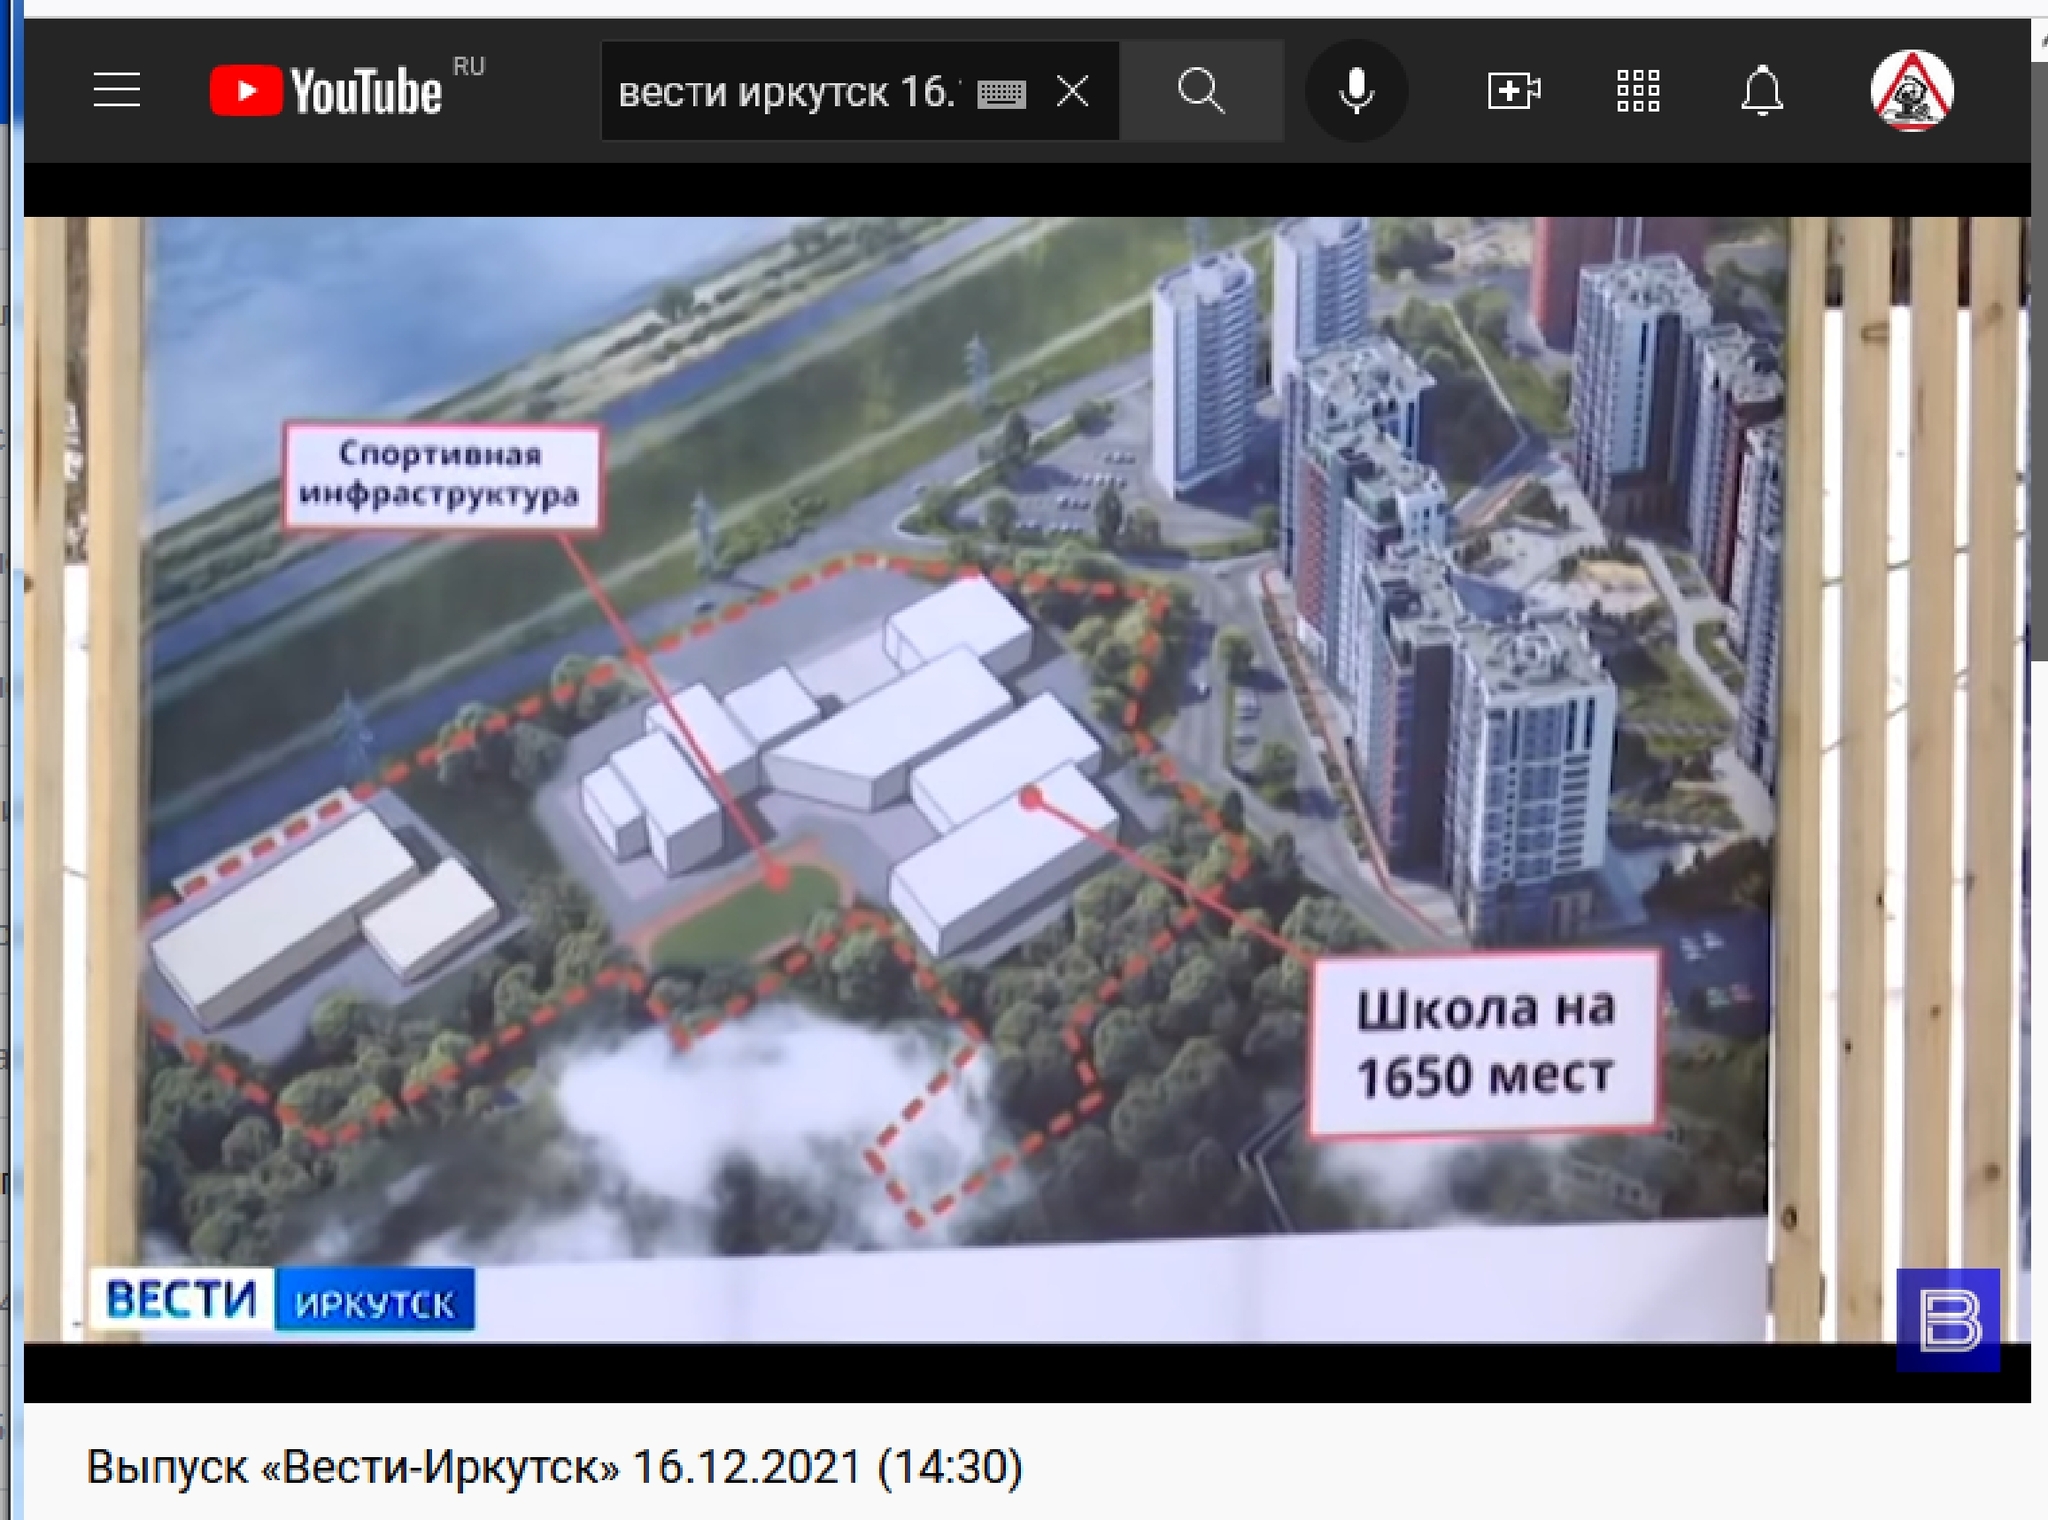The width and height of the screenshot is (2048, 1520).
Task: Click the channel watermark B in video corner
Action: tap(1948, 1320)
